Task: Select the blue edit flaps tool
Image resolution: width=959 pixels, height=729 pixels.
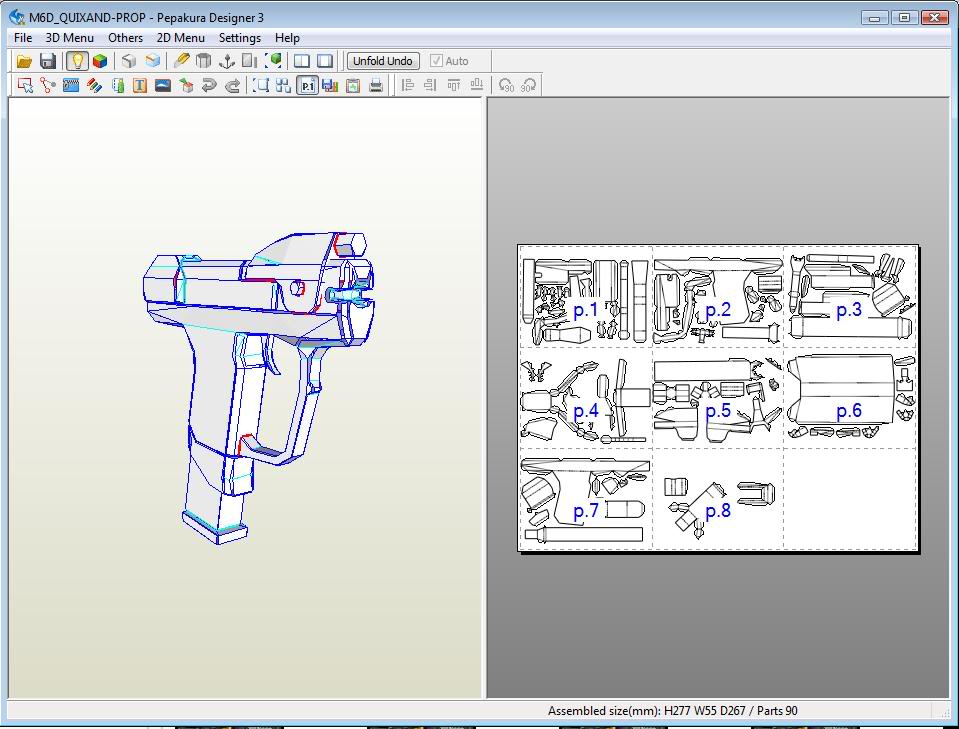Action: pos(71,85)
